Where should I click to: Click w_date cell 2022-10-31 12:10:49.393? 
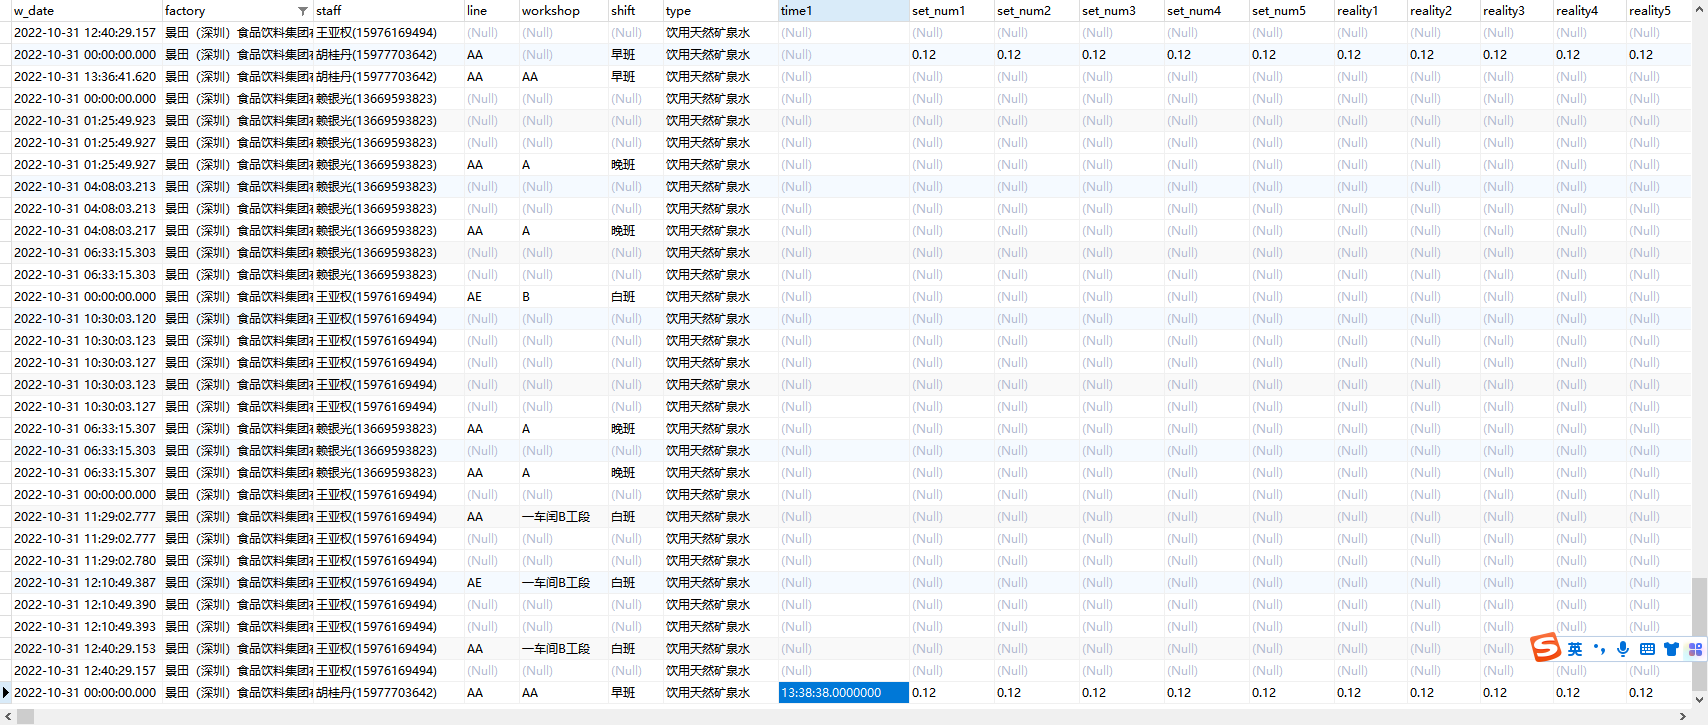pos(85,627)
